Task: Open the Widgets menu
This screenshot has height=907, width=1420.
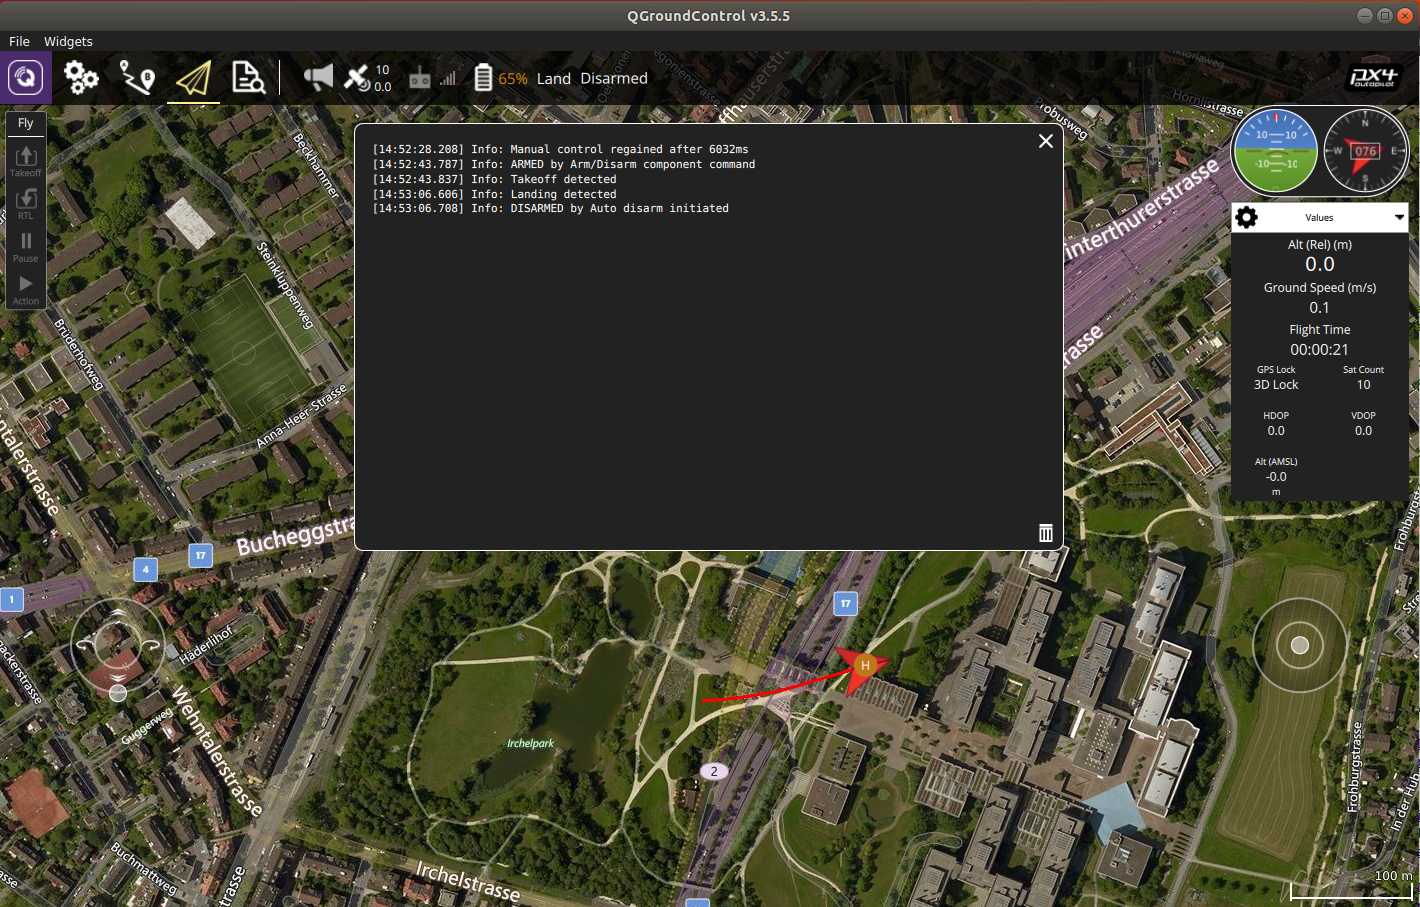Action: tap(68, 41)
